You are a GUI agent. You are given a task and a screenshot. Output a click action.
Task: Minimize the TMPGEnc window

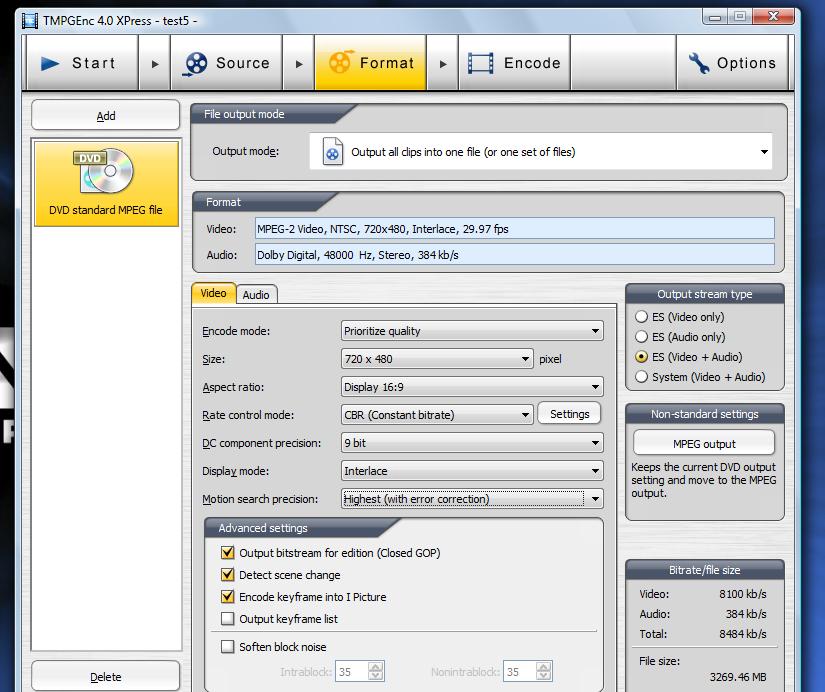coord(715,17)
